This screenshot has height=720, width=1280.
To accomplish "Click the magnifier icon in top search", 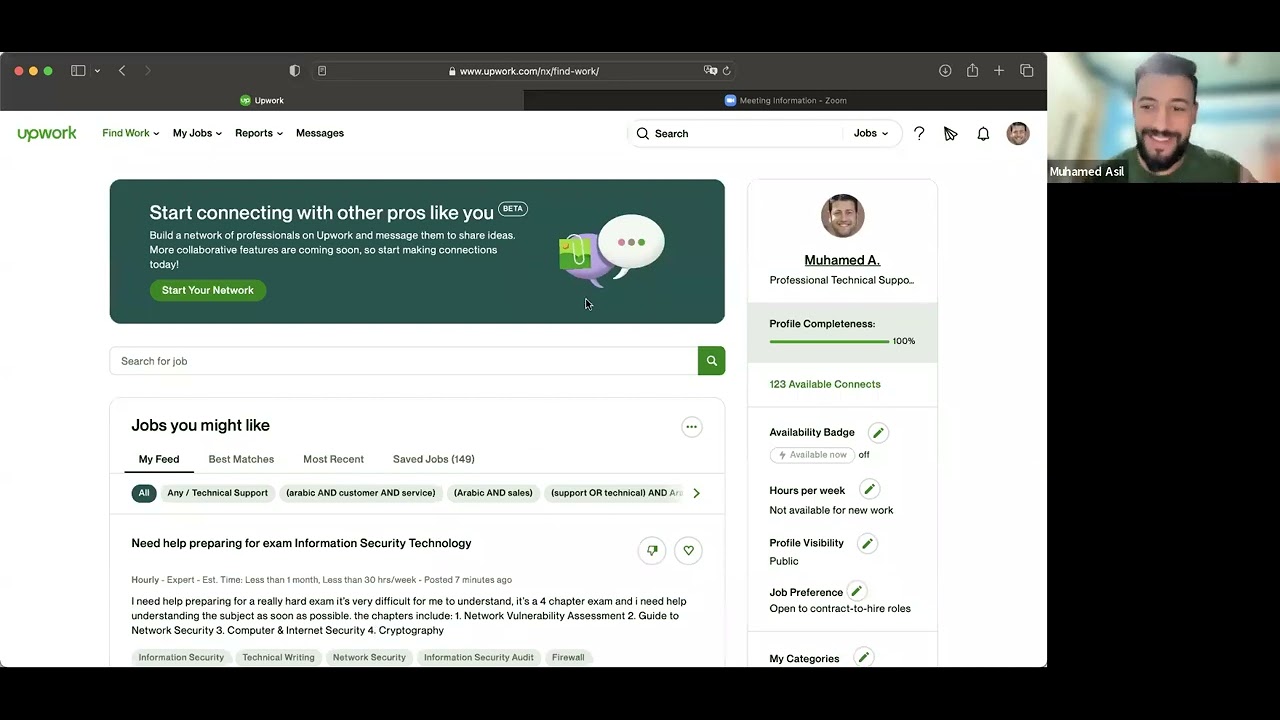I will [x=643, y=133].
